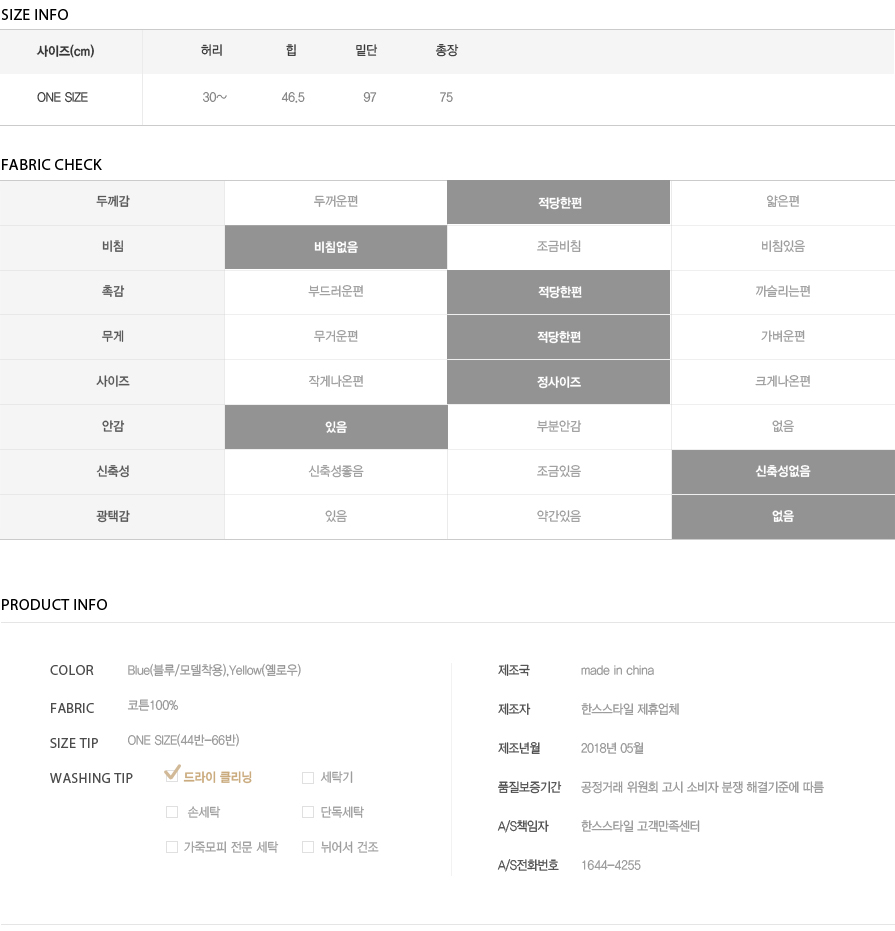Click the 품질보증기간 label
This screenshot has width=895, height=931.
click(529, 787)
